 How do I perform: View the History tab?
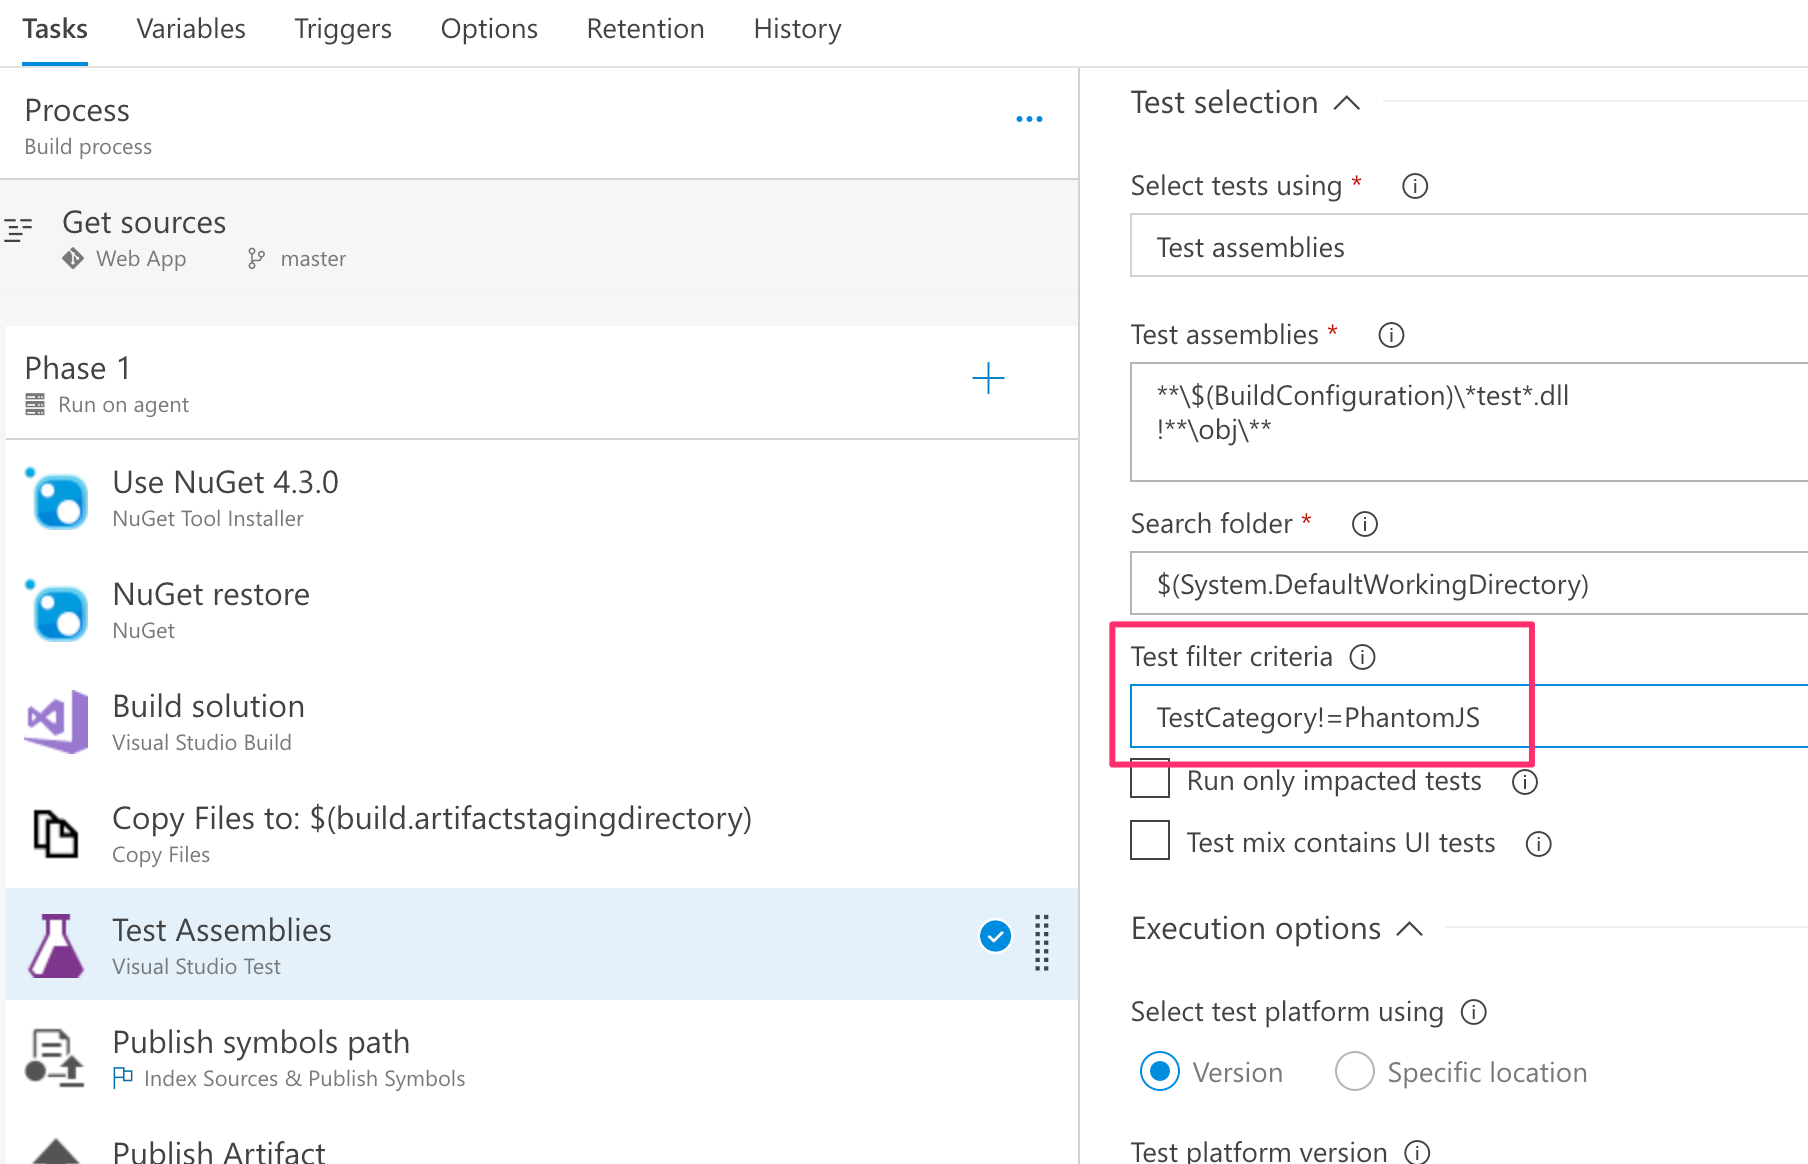tap(798, 29)
